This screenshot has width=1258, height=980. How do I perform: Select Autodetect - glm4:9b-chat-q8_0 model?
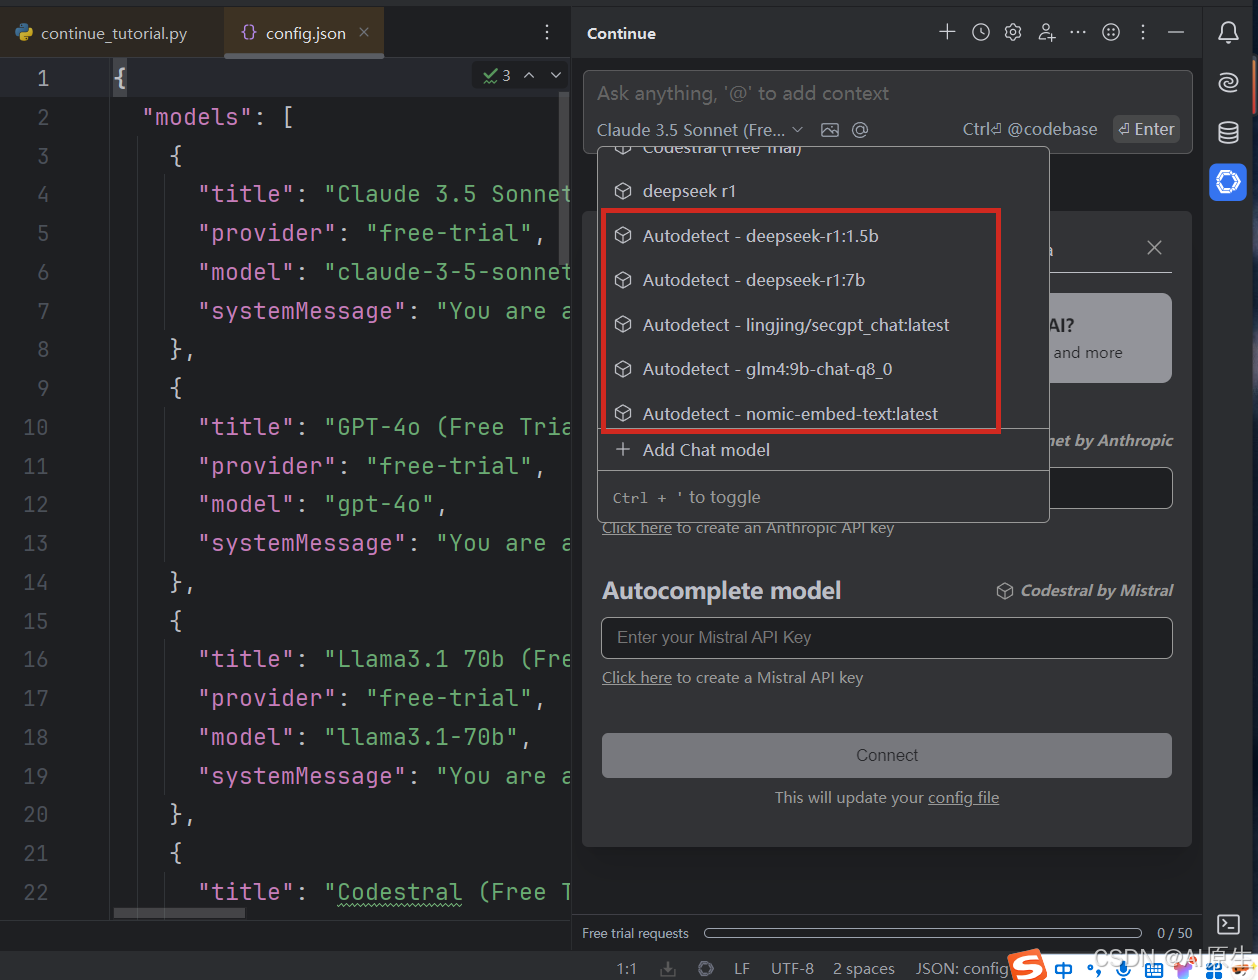[x=823, y=369]
